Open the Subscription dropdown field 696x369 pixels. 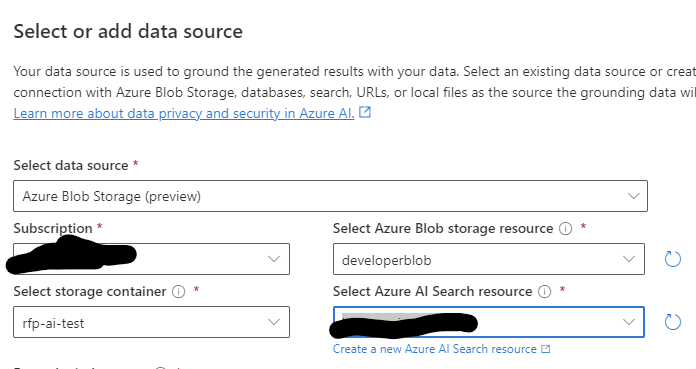(151, 258)
